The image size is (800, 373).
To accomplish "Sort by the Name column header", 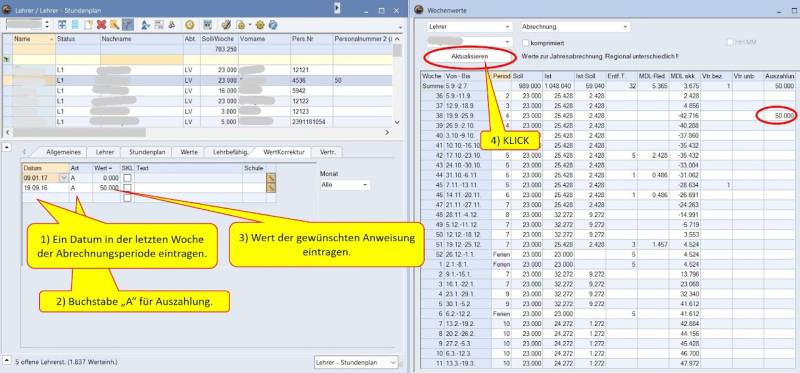I will click(34, 39).
